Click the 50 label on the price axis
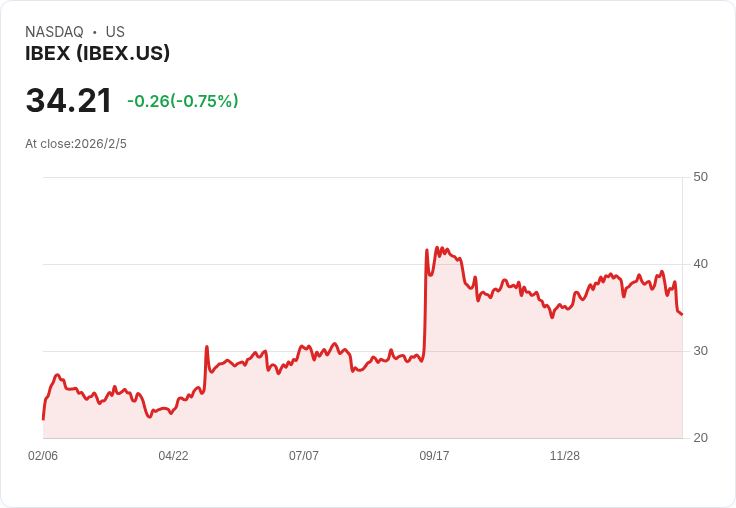 pyautogui.click(x=700, y=177)
